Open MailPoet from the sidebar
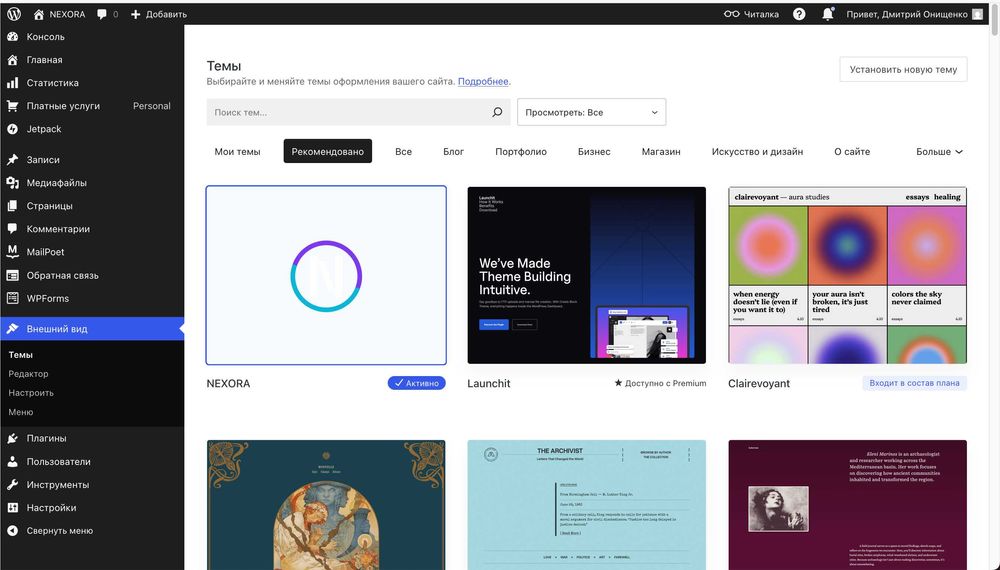Viewport: 1000px width, 570px height. [x=45, y=252]
